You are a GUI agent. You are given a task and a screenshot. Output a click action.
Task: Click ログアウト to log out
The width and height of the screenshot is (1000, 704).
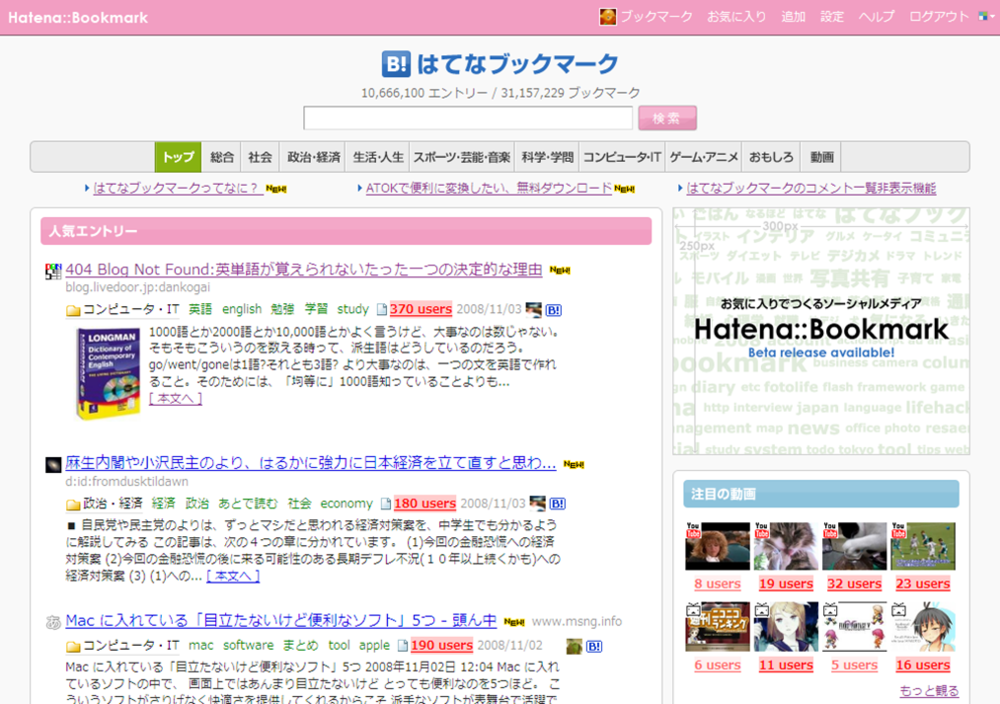(x=939, y=17)
